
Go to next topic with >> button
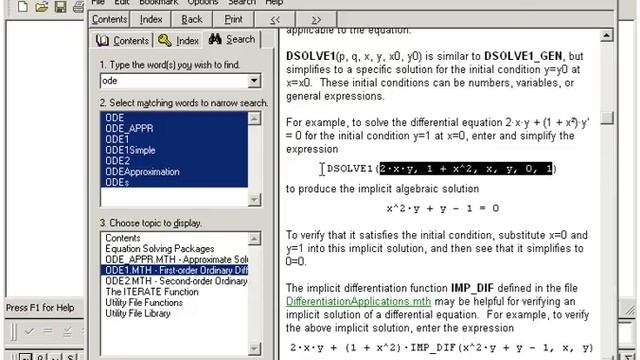pyautogui.click(x=316, y=19)
